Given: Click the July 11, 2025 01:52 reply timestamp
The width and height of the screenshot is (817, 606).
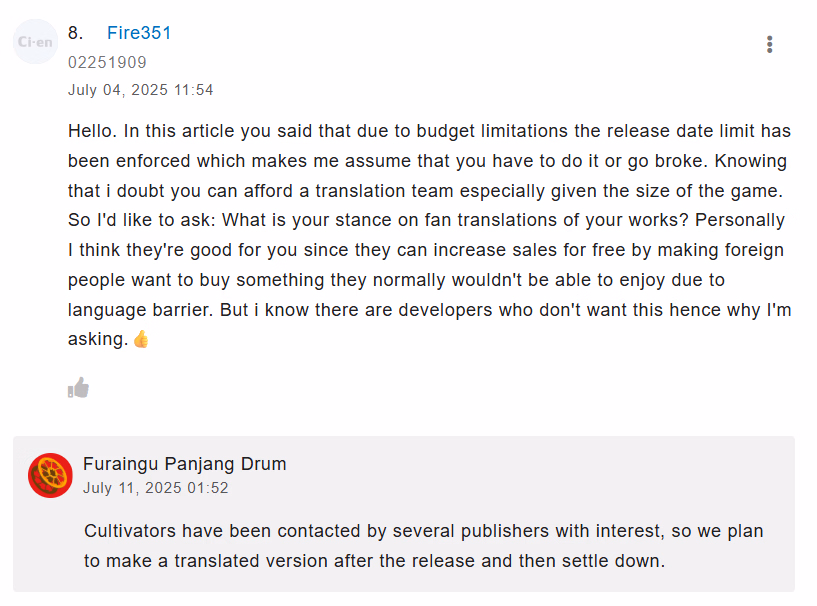Looking at the screenshot, I should click(x=155, y=488).
